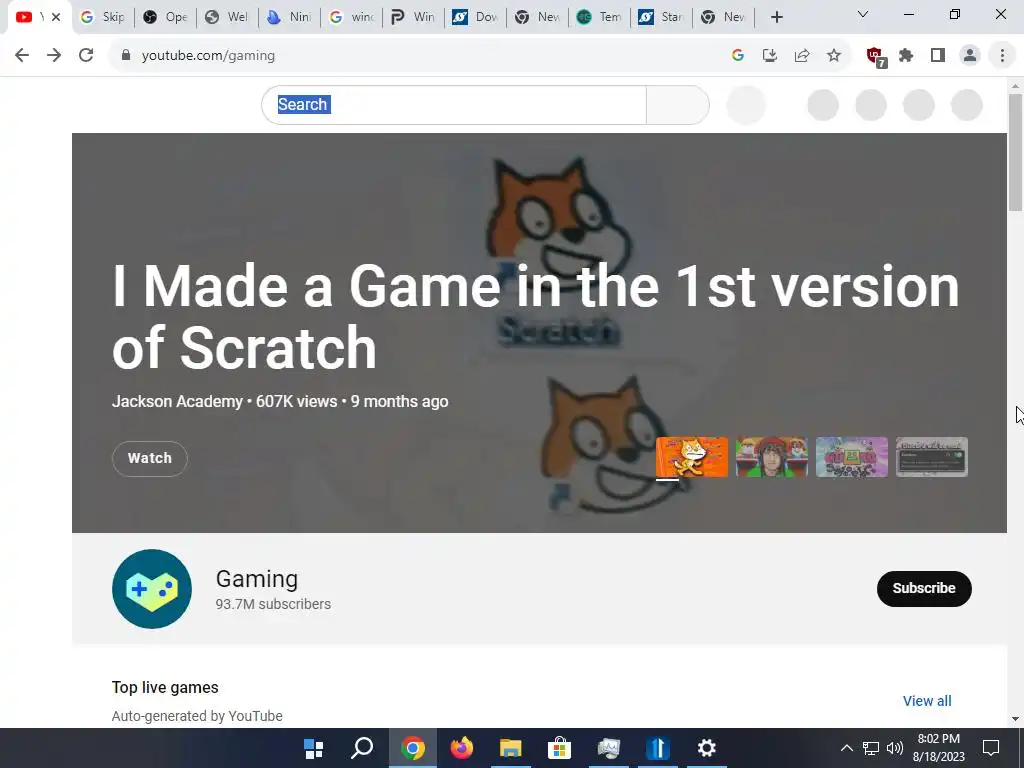Image resolution: width=1024 pixels, height=768 pixels.
Task: Click the Gaming channel avatar icon
Action: (152, 588)
